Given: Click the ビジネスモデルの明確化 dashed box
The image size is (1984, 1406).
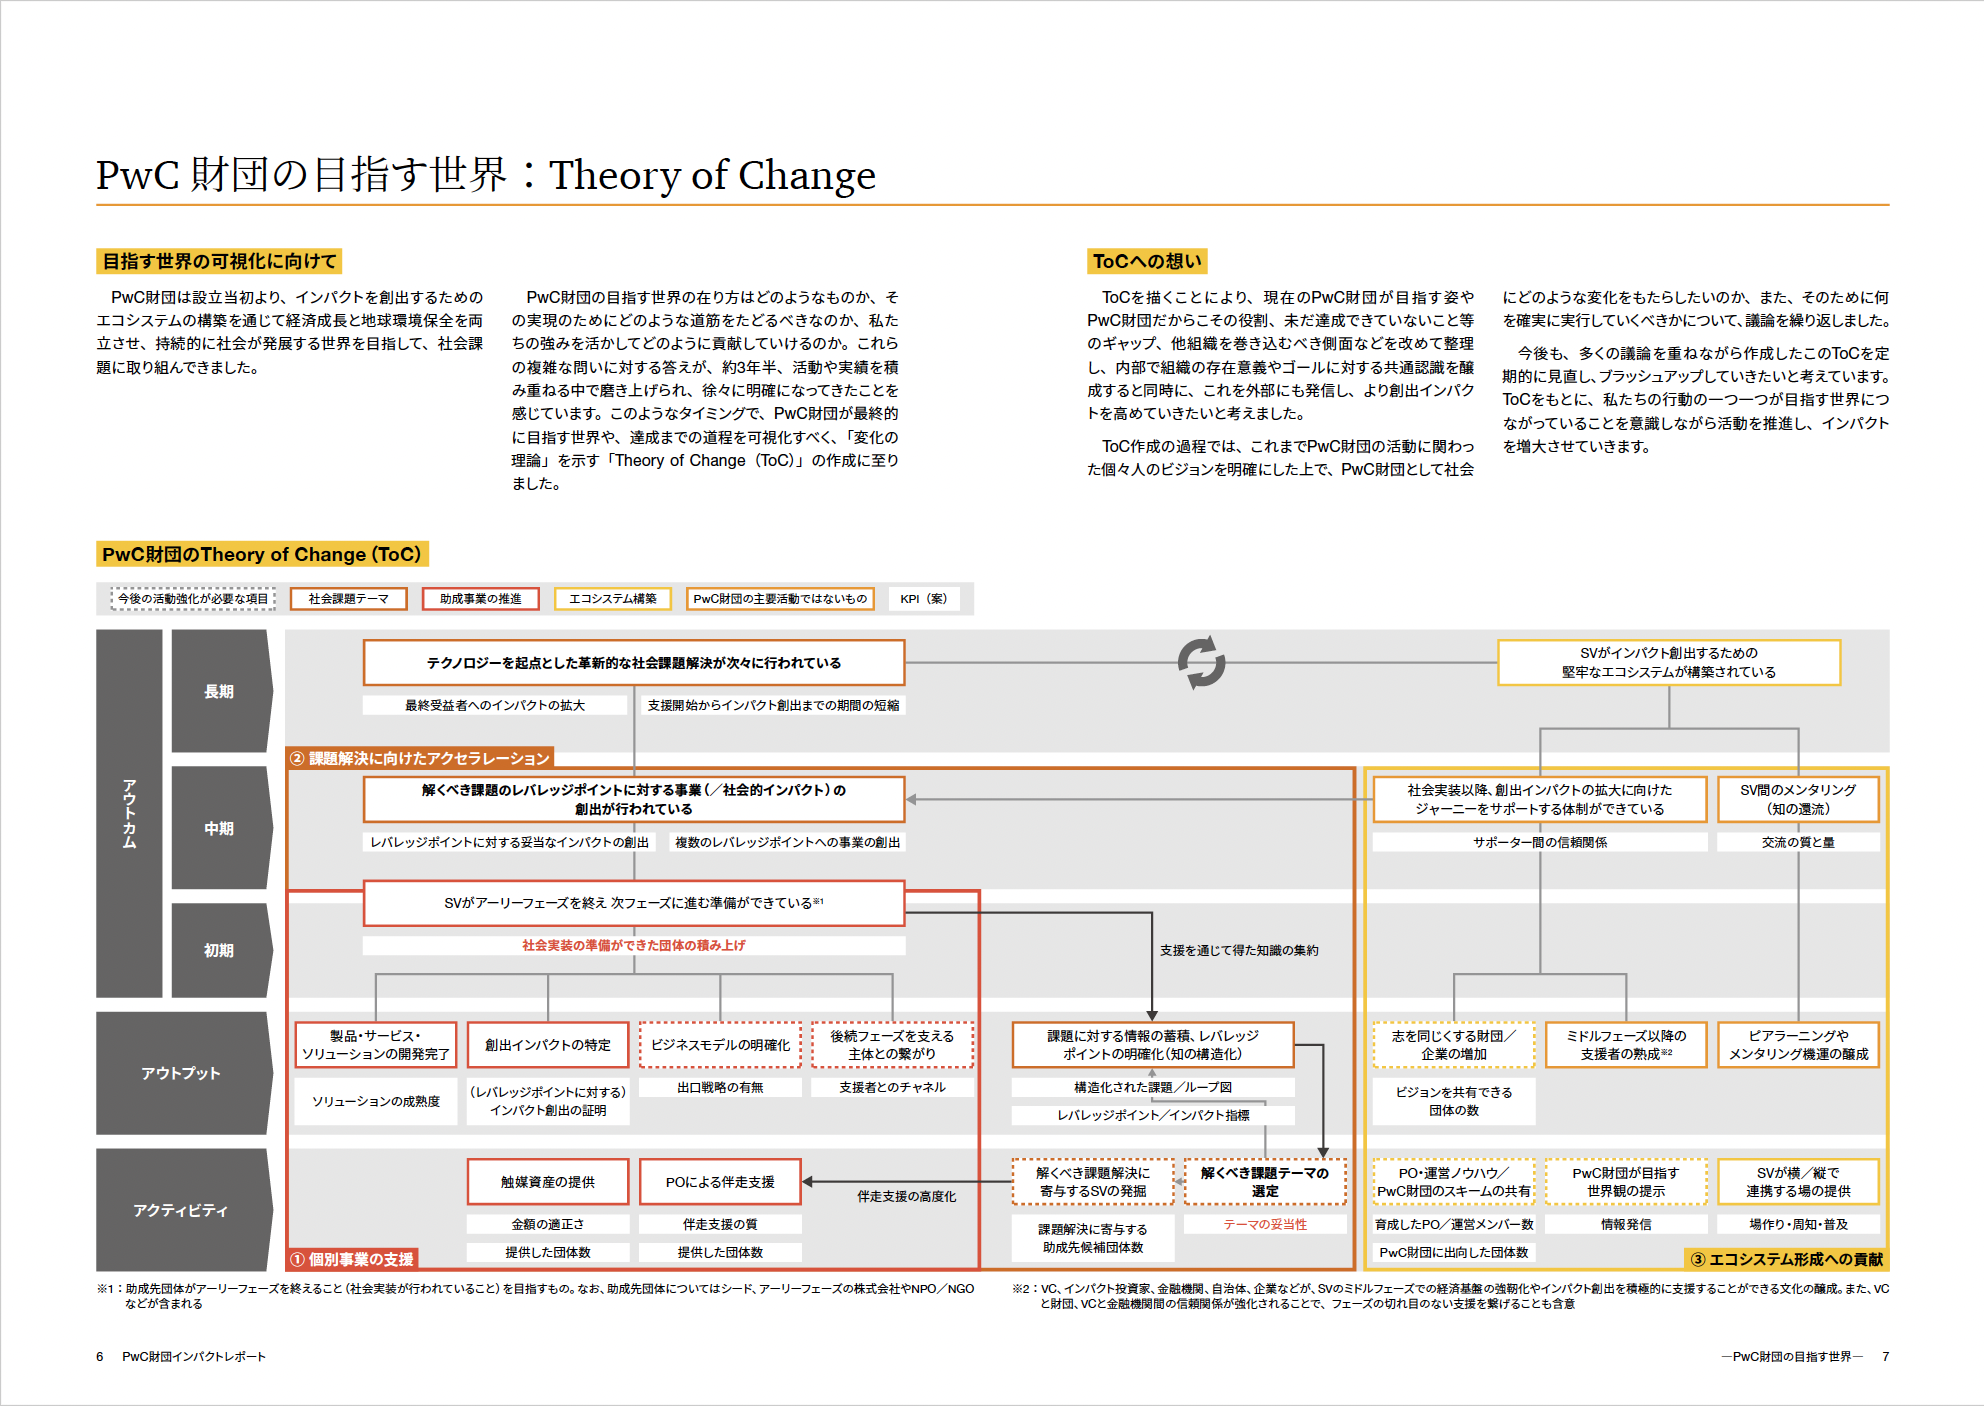Looking at the screenshot, I should pos(720,1045).
